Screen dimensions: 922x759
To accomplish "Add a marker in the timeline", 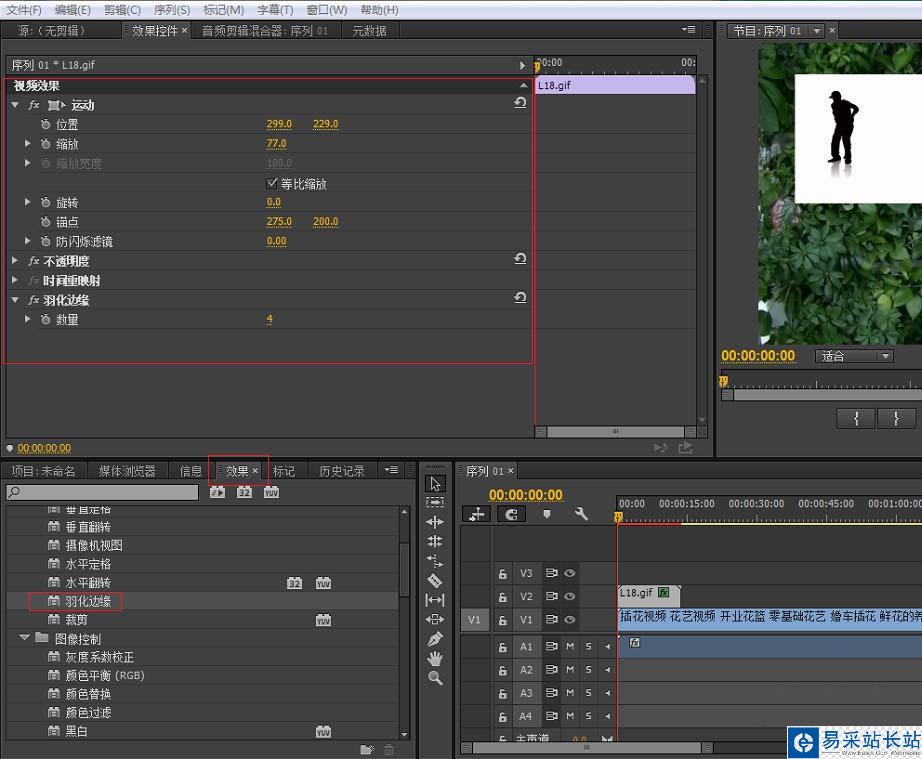I will point(547,514).
